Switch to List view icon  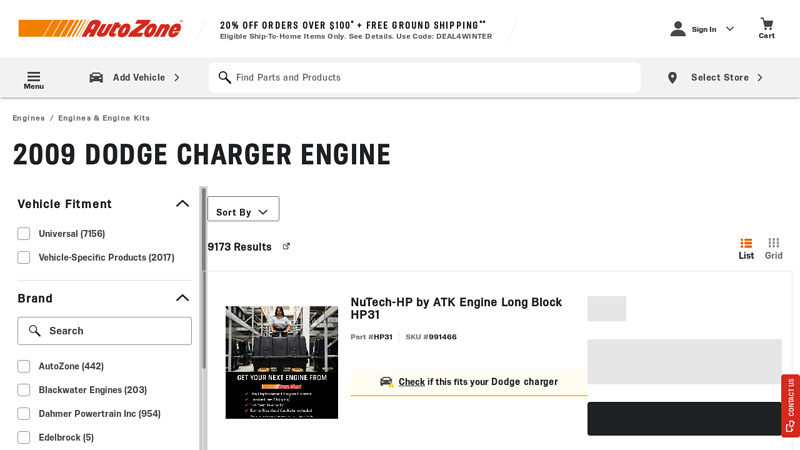(x=746, y=243)
